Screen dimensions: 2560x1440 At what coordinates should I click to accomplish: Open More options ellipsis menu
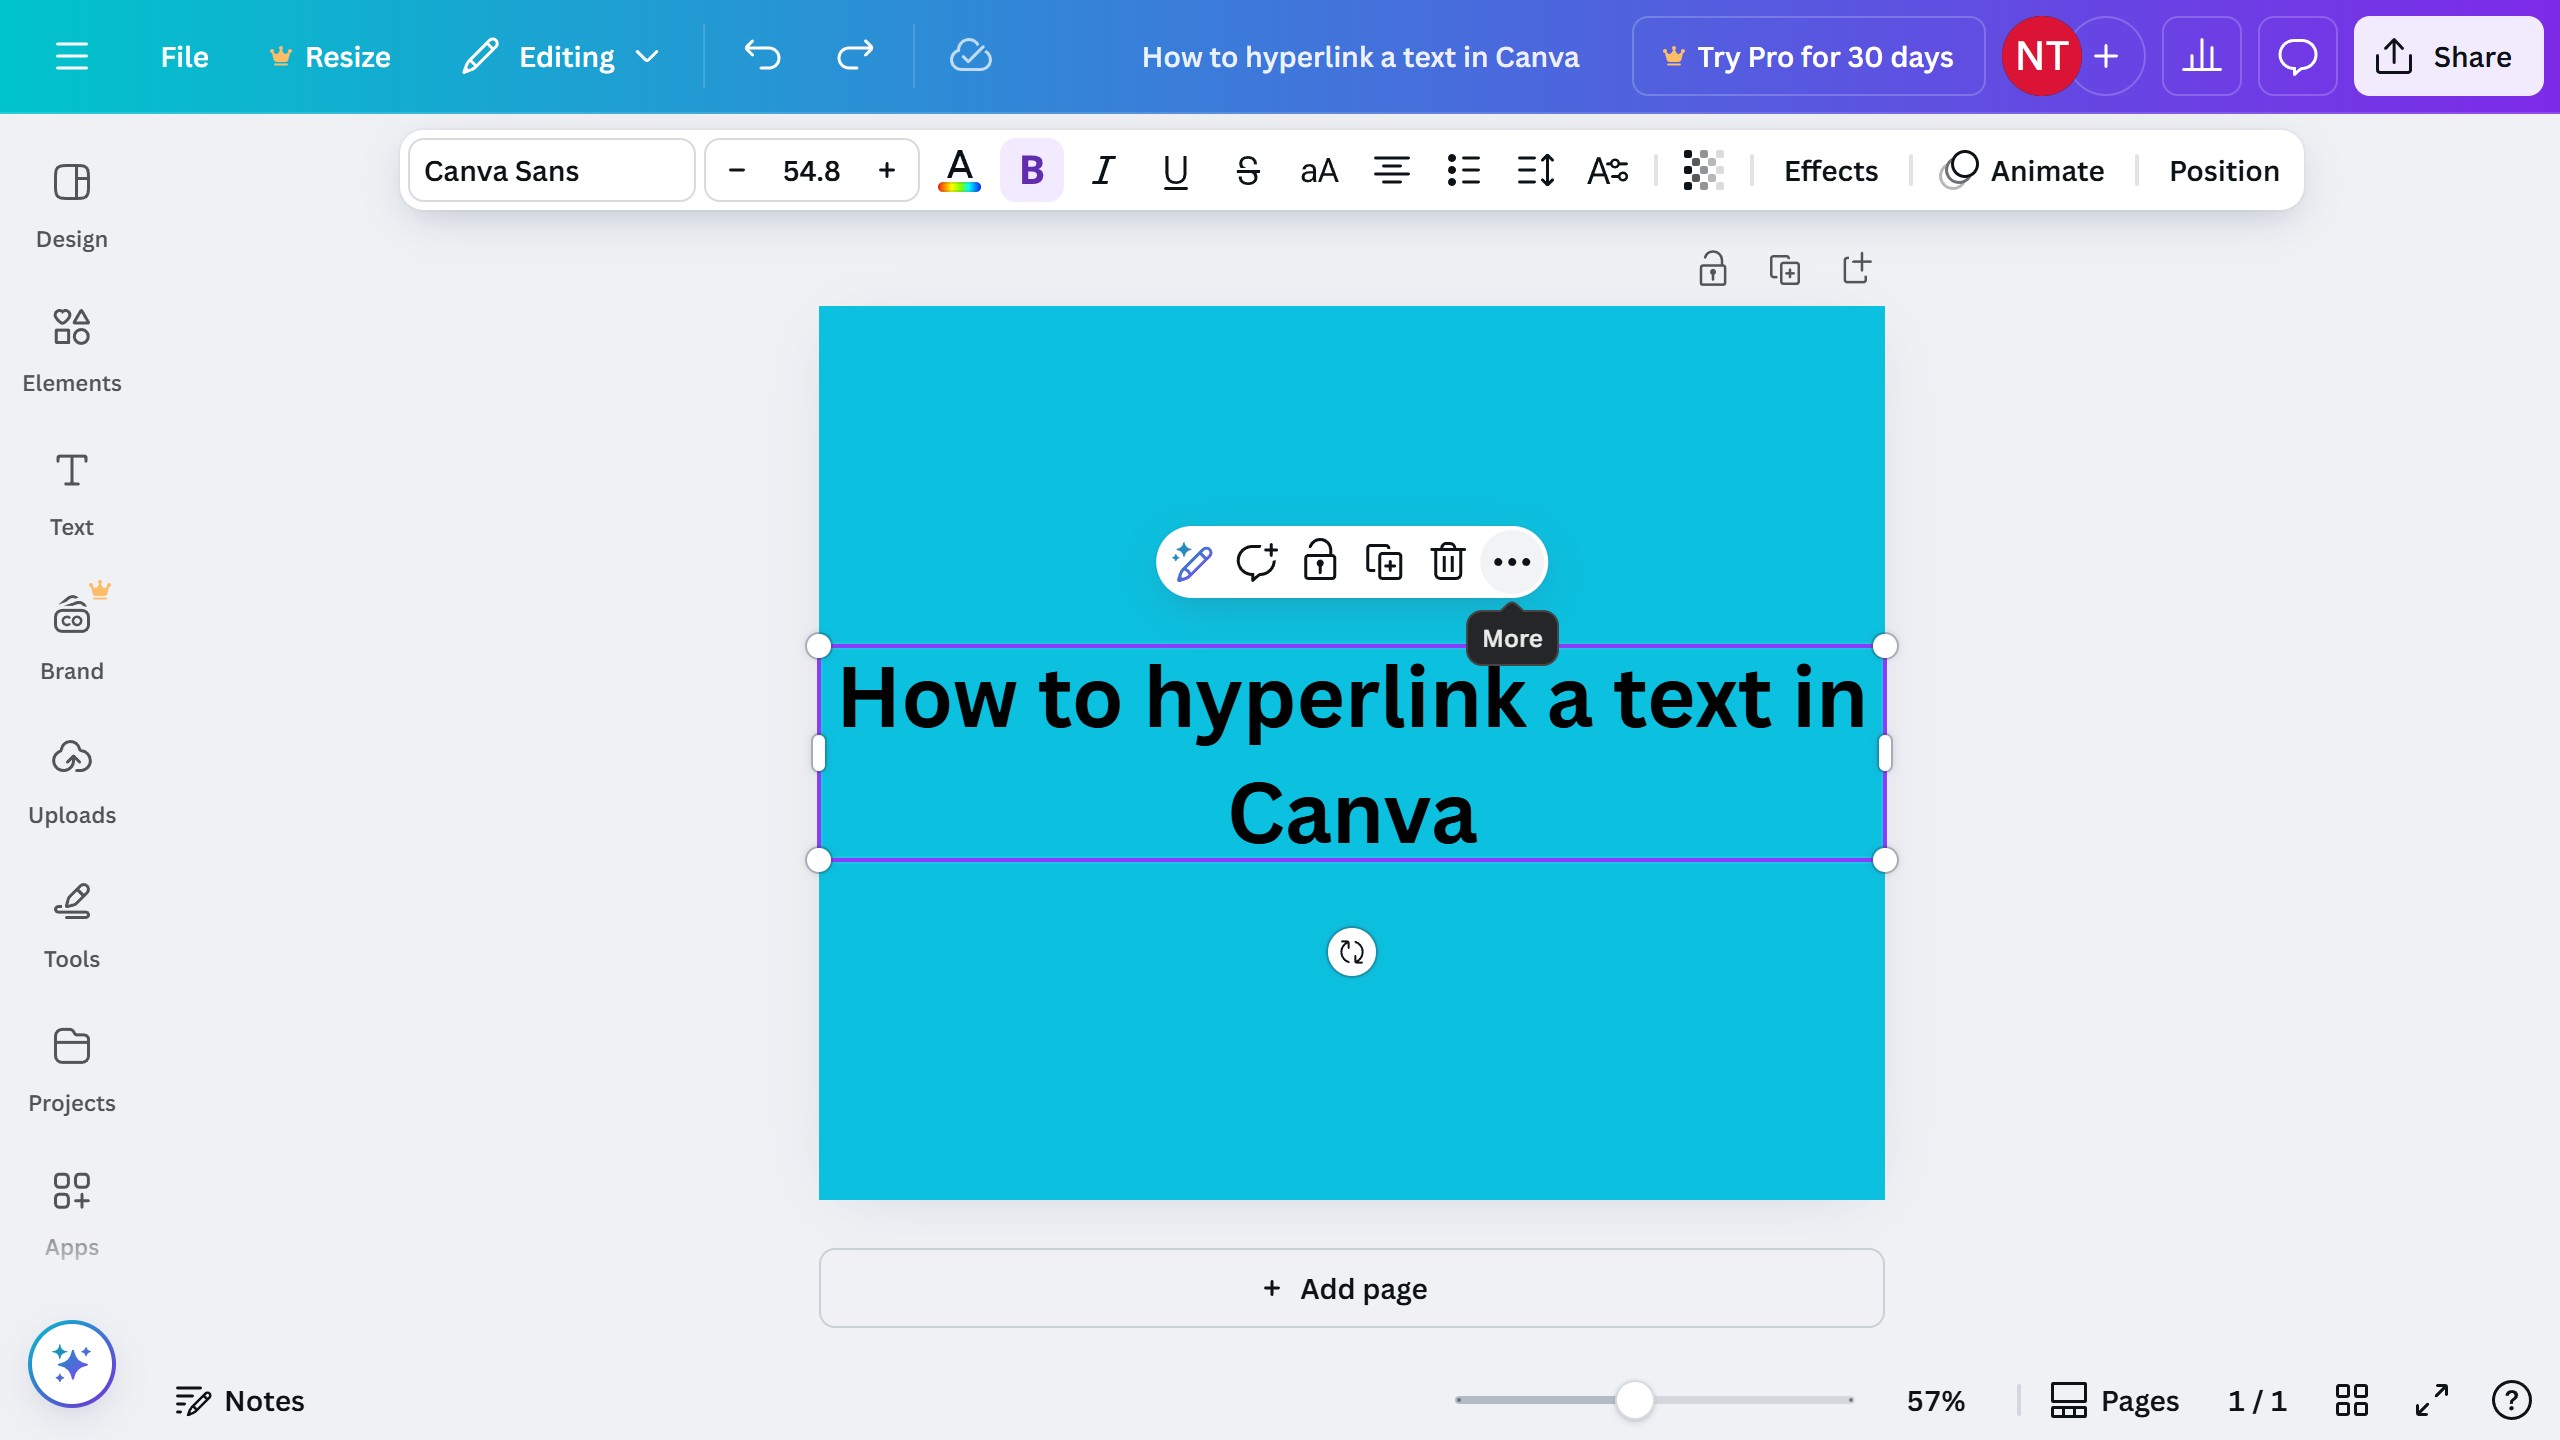click(1511, 562)
